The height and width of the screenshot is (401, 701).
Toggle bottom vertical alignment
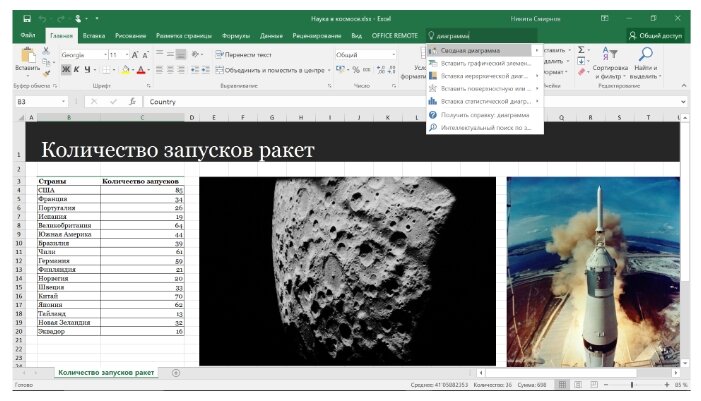[x=181, y=54]
